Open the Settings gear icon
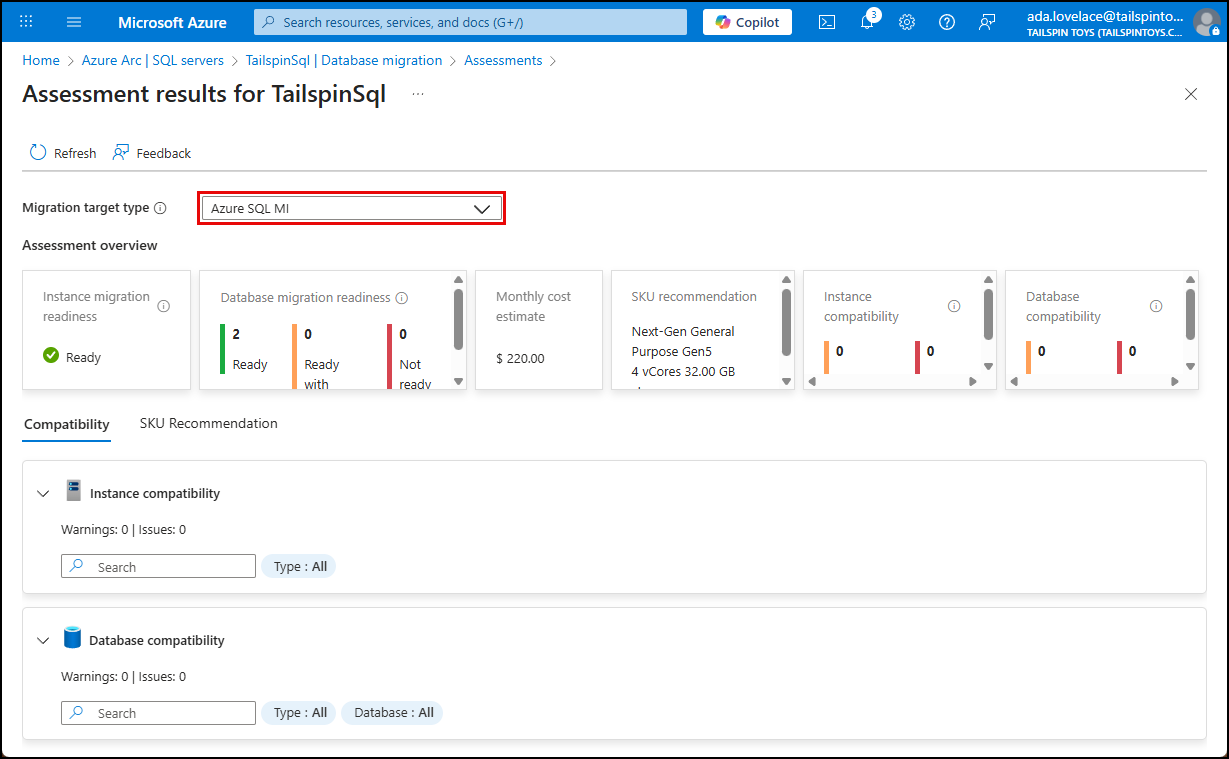Viewport: 1229px width, 759px height. pyautogui.click(x=906, y=21)
